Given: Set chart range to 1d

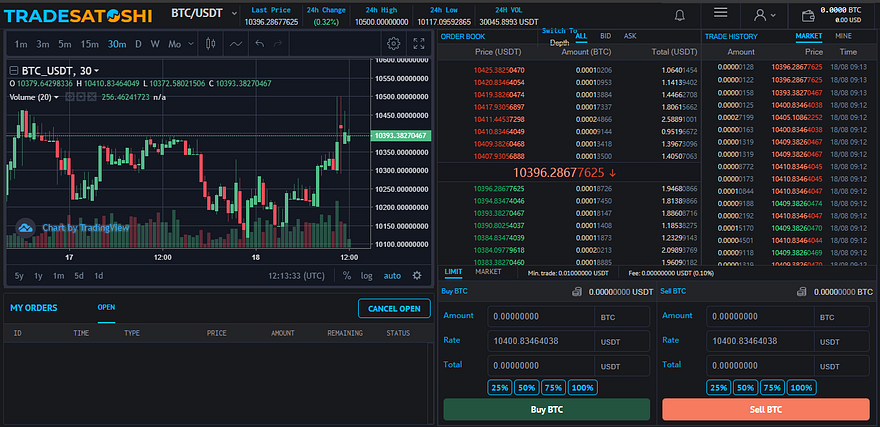Looking at the screenshot, I should click(x=98, y=276).
